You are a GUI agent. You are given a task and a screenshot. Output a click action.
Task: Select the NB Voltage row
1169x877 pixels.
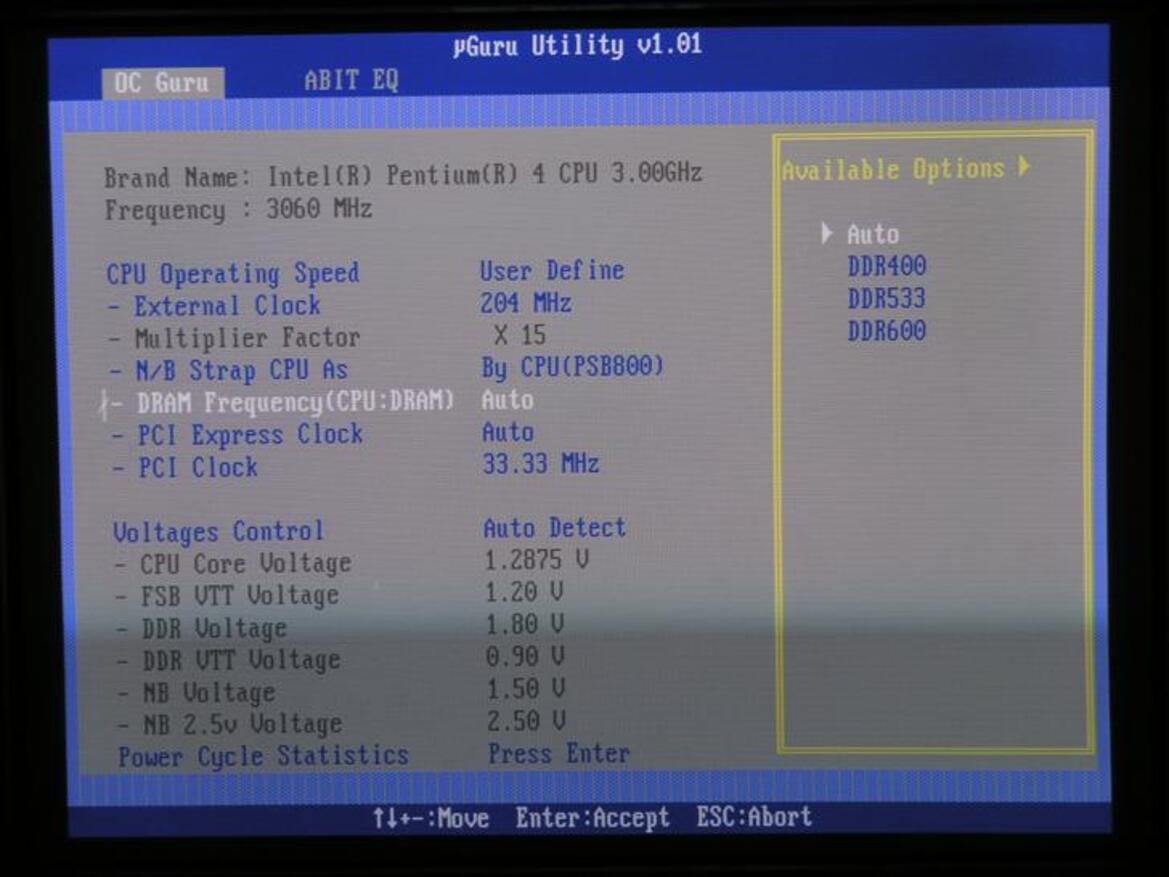[x=198, y=693]
